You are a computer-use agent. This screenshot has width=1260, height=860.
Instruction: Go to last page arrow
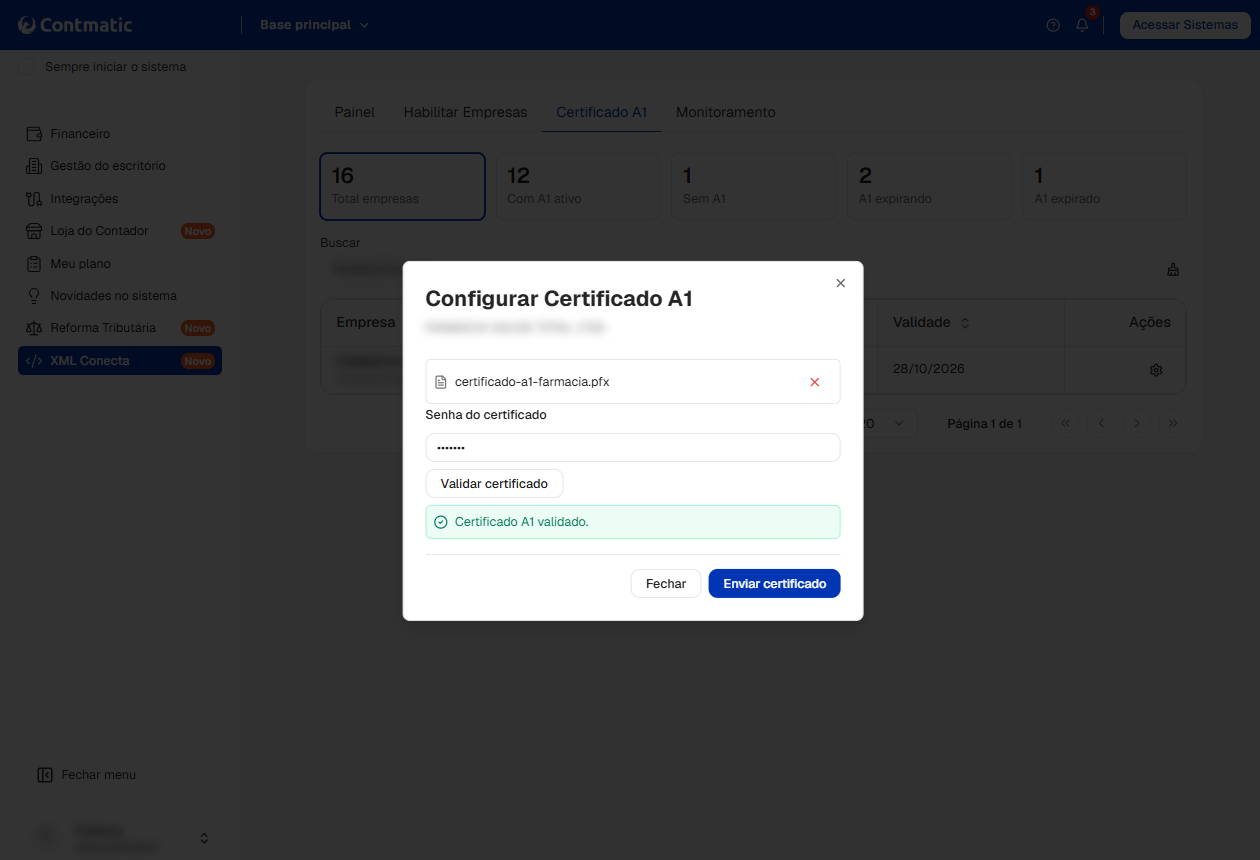coord(1173,424)
